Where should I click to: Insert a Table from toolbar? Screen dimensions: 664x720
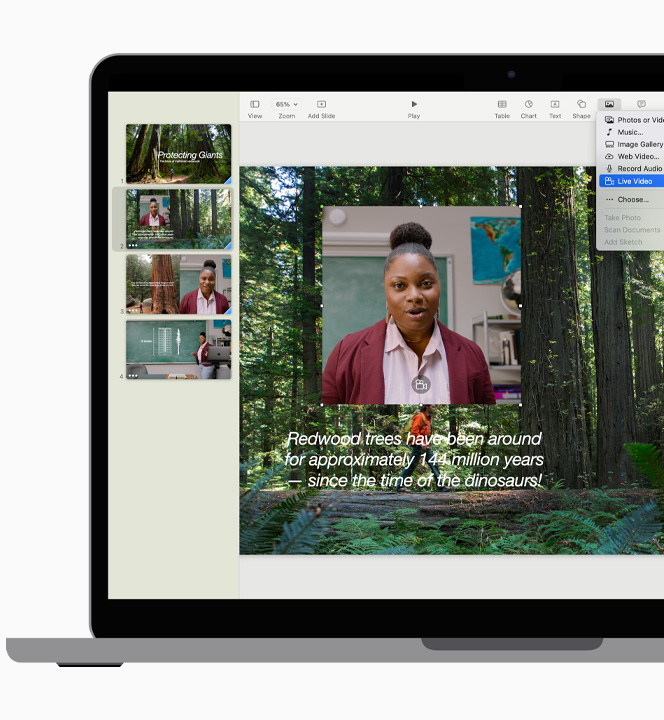point(502,105)
